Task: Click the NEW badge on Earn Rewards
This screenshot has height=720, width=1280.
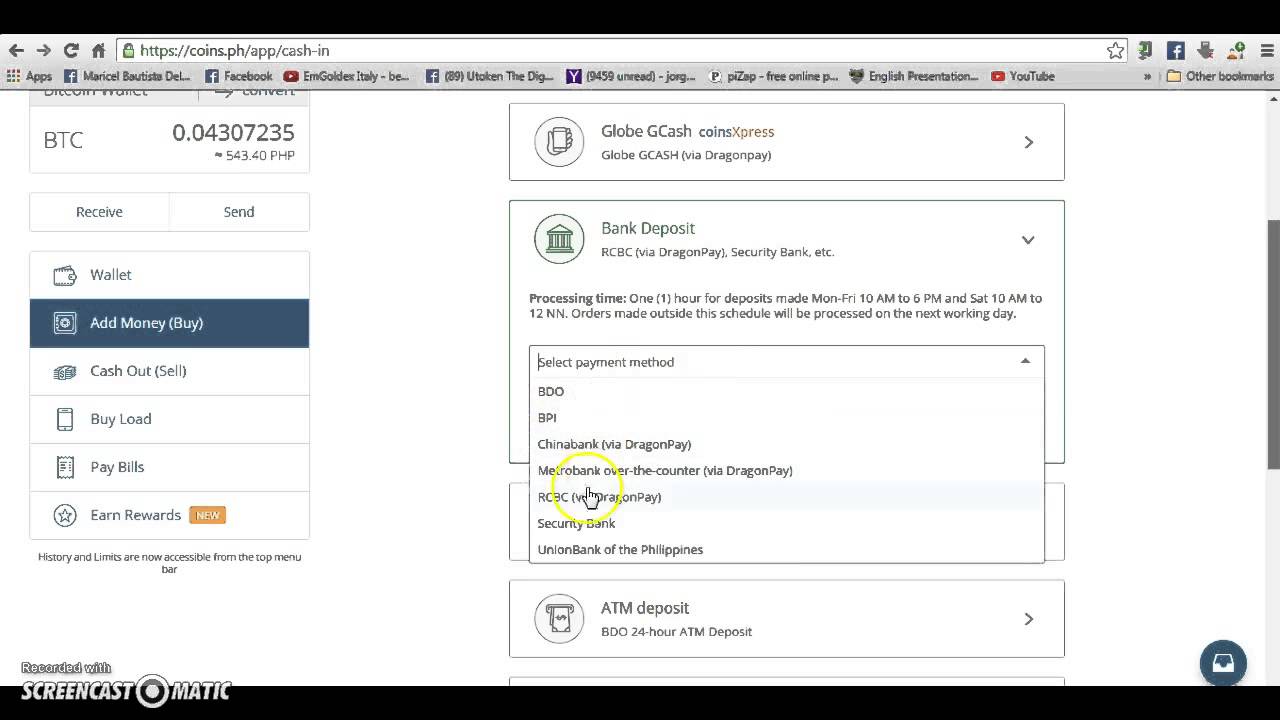Action: [208, 515]
